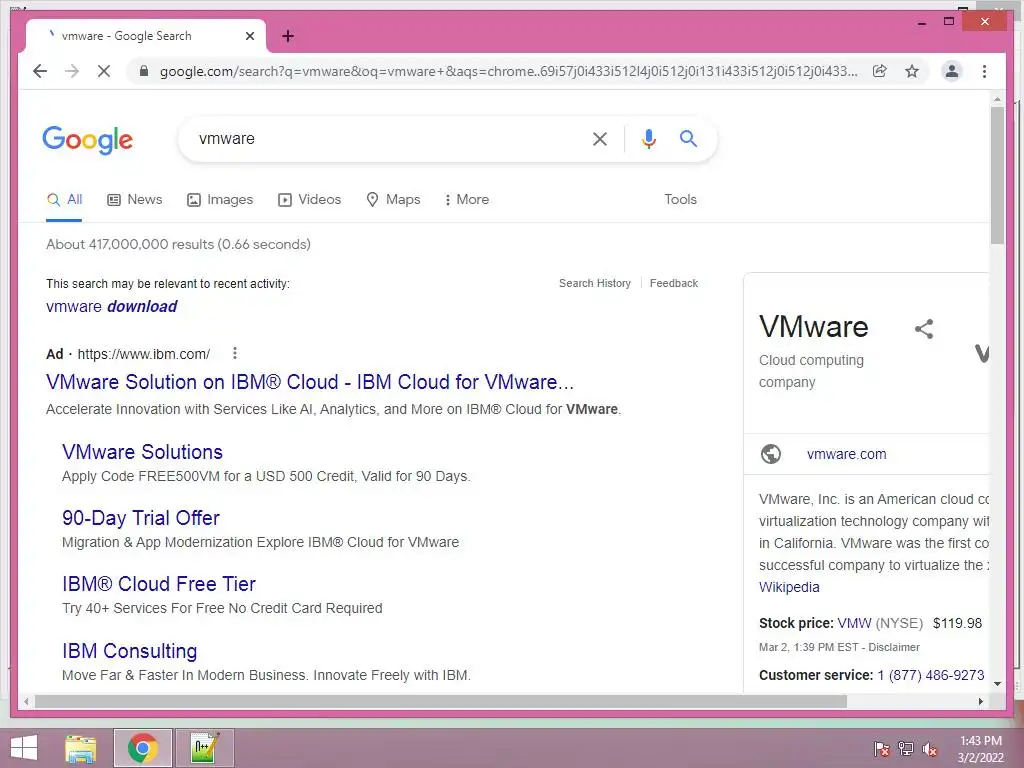The image size is (1024, 768).
Task: Click the vertical scrollbar down arrow
Action: (997, 684)
